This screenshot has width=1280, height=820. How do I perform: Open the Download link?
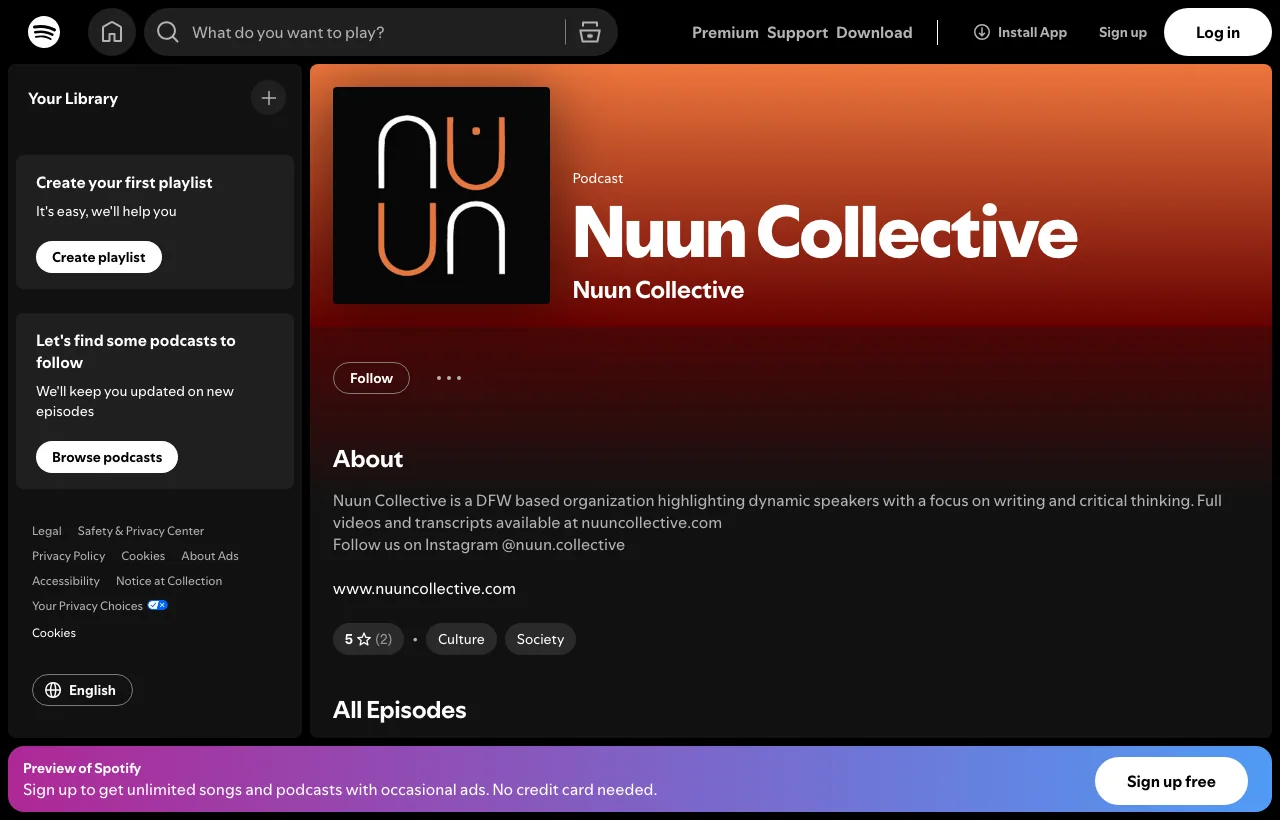point(874,32)
